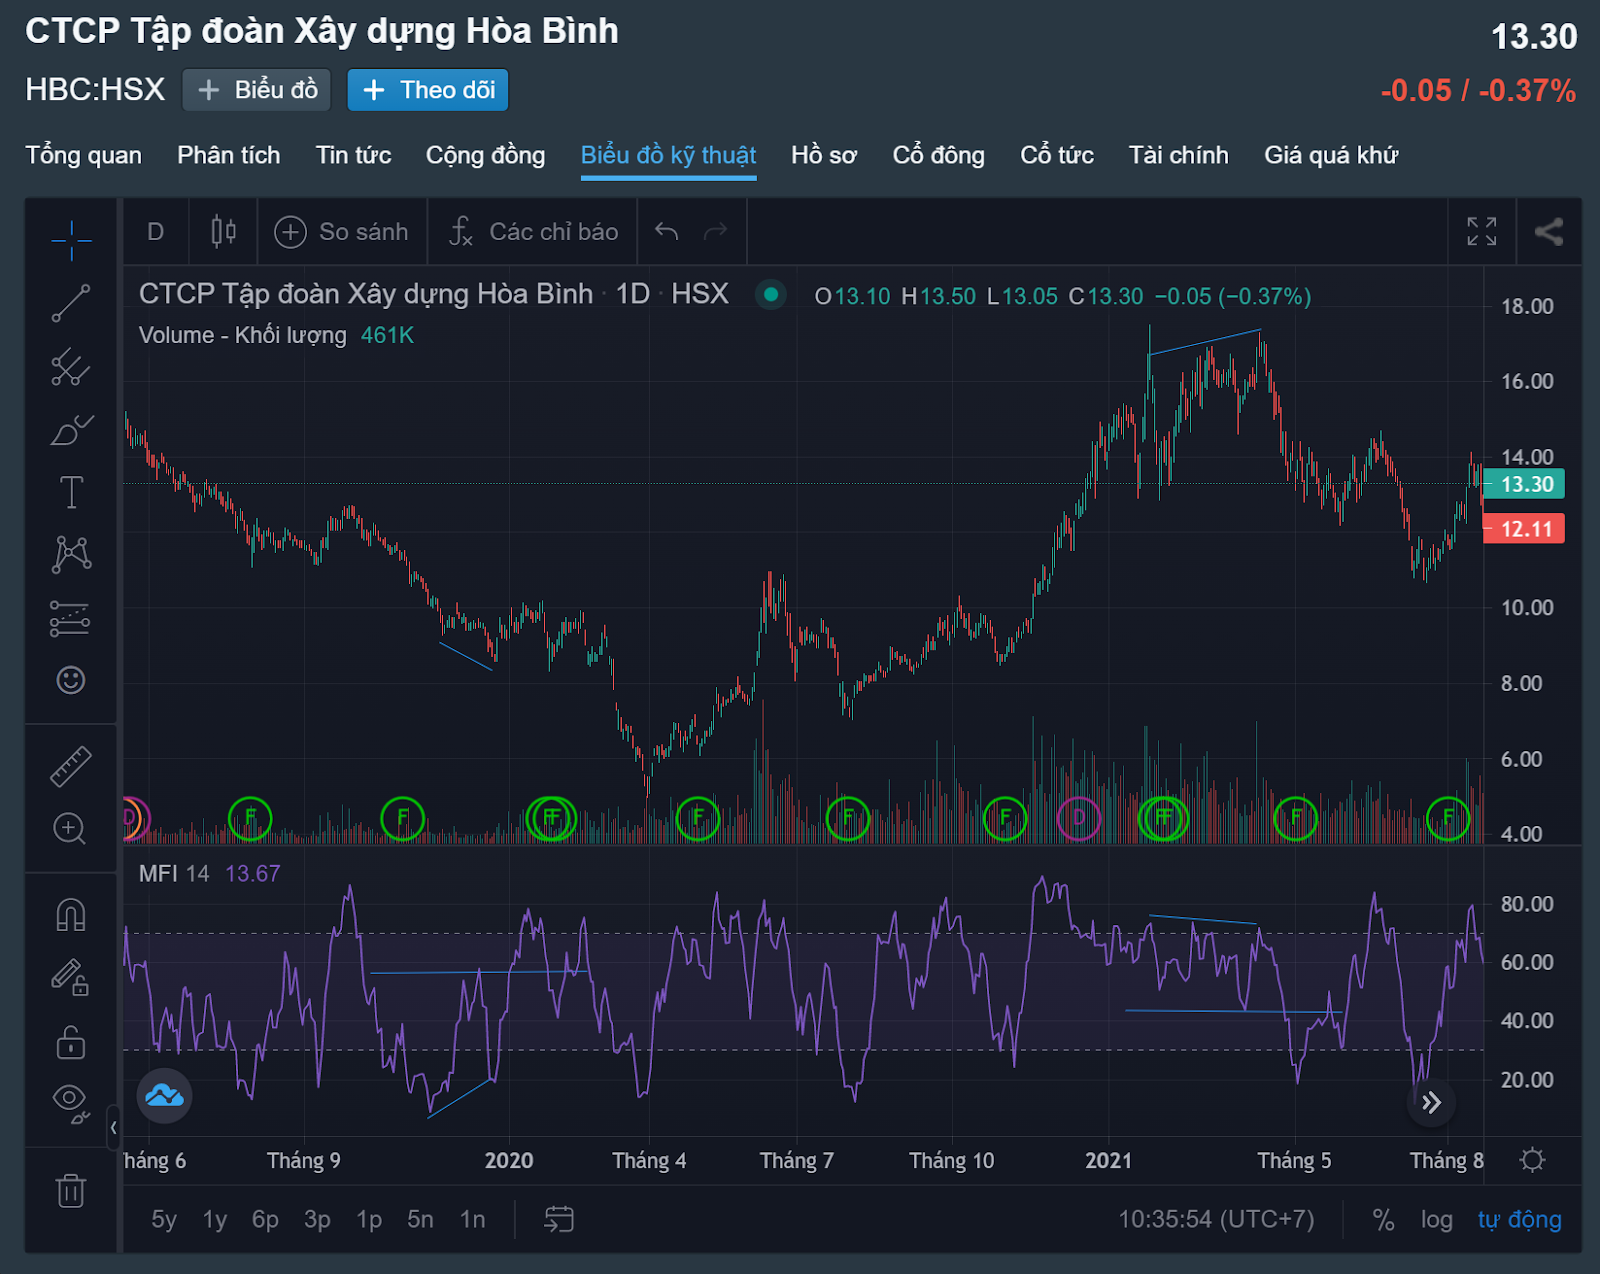Set chart range to 1y

coord(215,1219)
